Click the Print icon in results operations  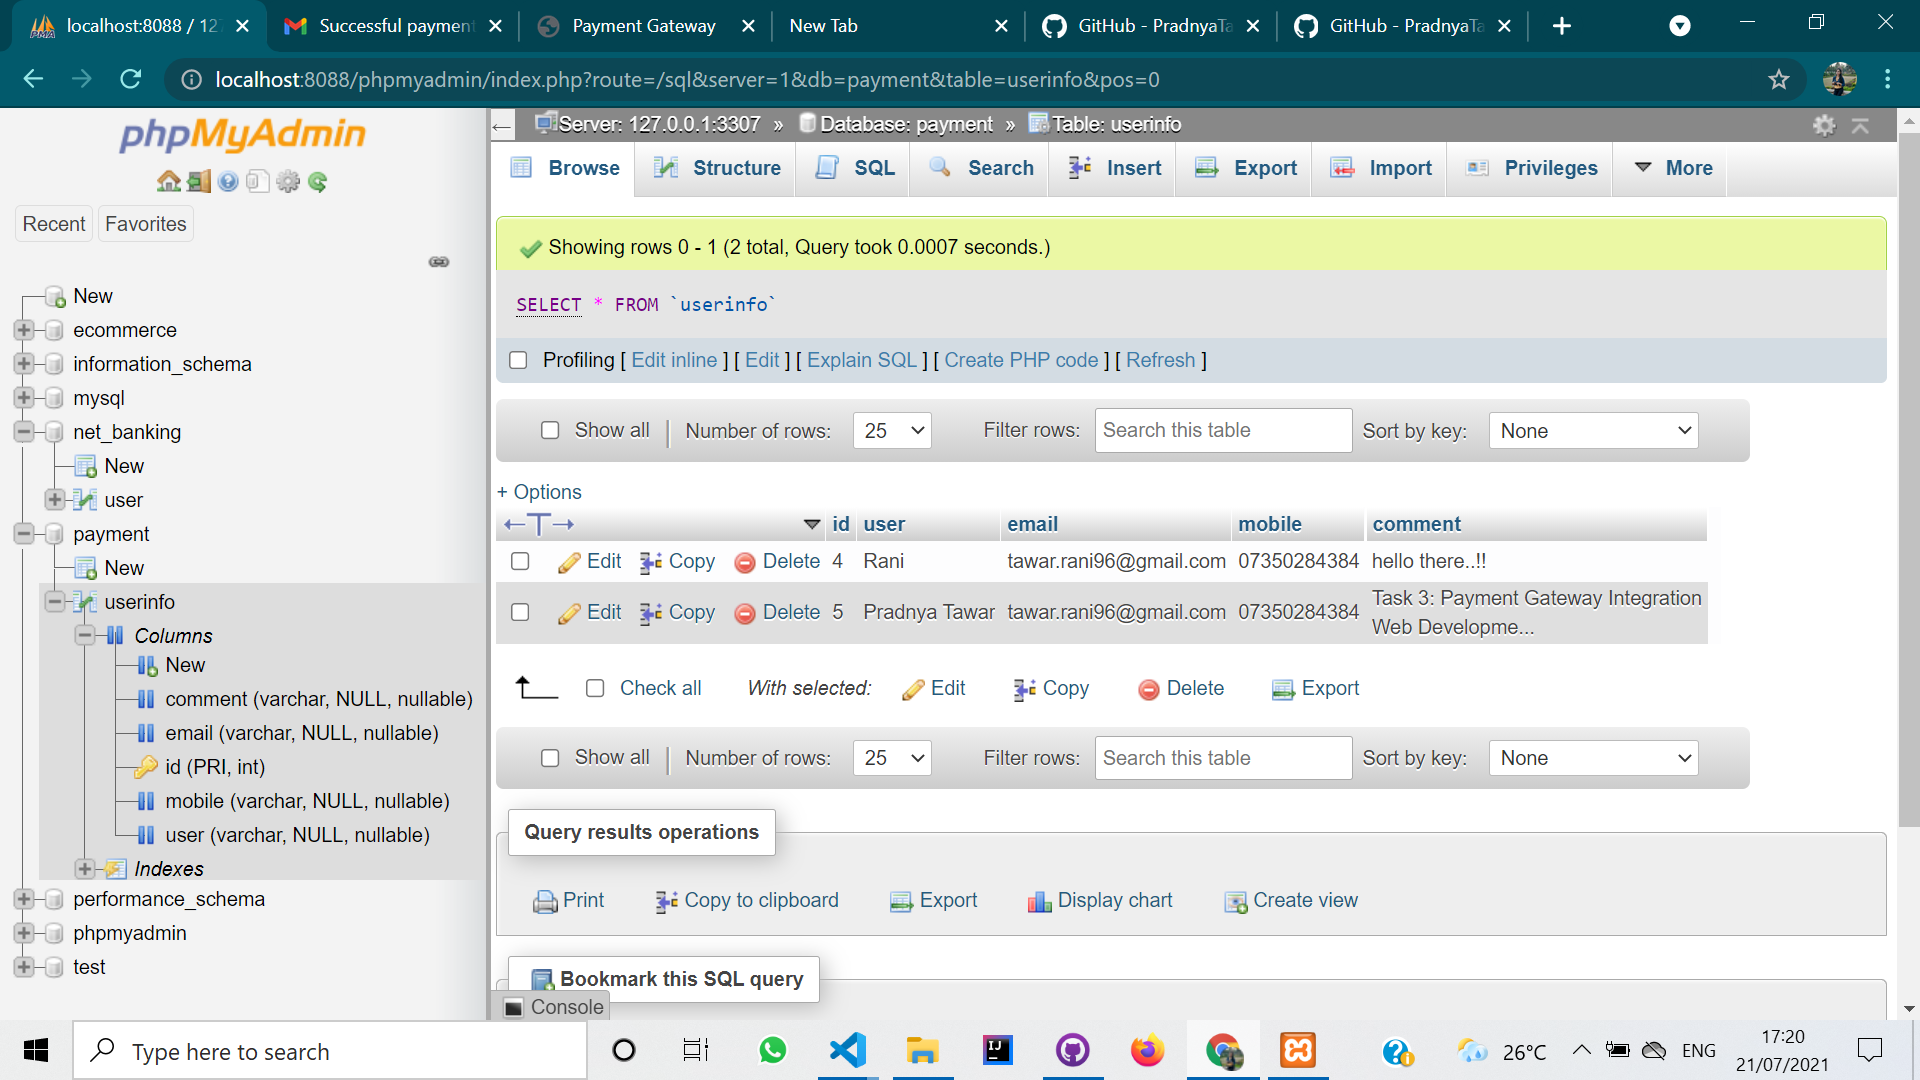pyautogui.click(x=545, y=901)
